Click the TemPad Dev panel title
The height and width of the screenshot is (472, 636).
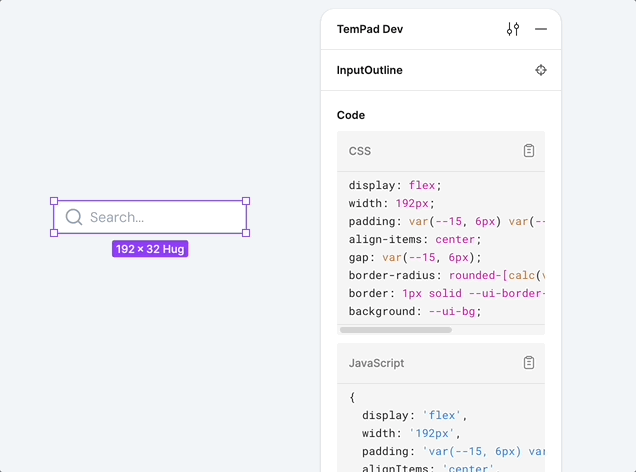click(370, 29)
